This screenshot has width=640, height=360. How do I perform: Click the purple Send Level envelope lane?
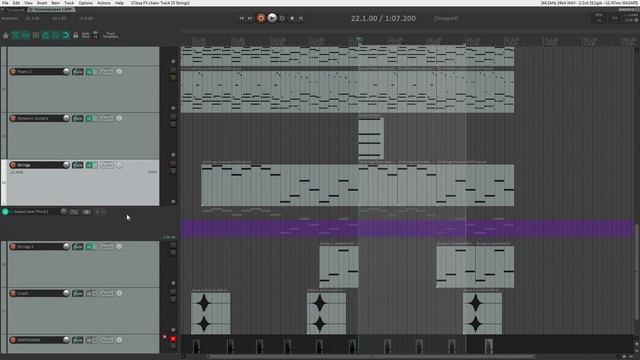coord(407,229)
